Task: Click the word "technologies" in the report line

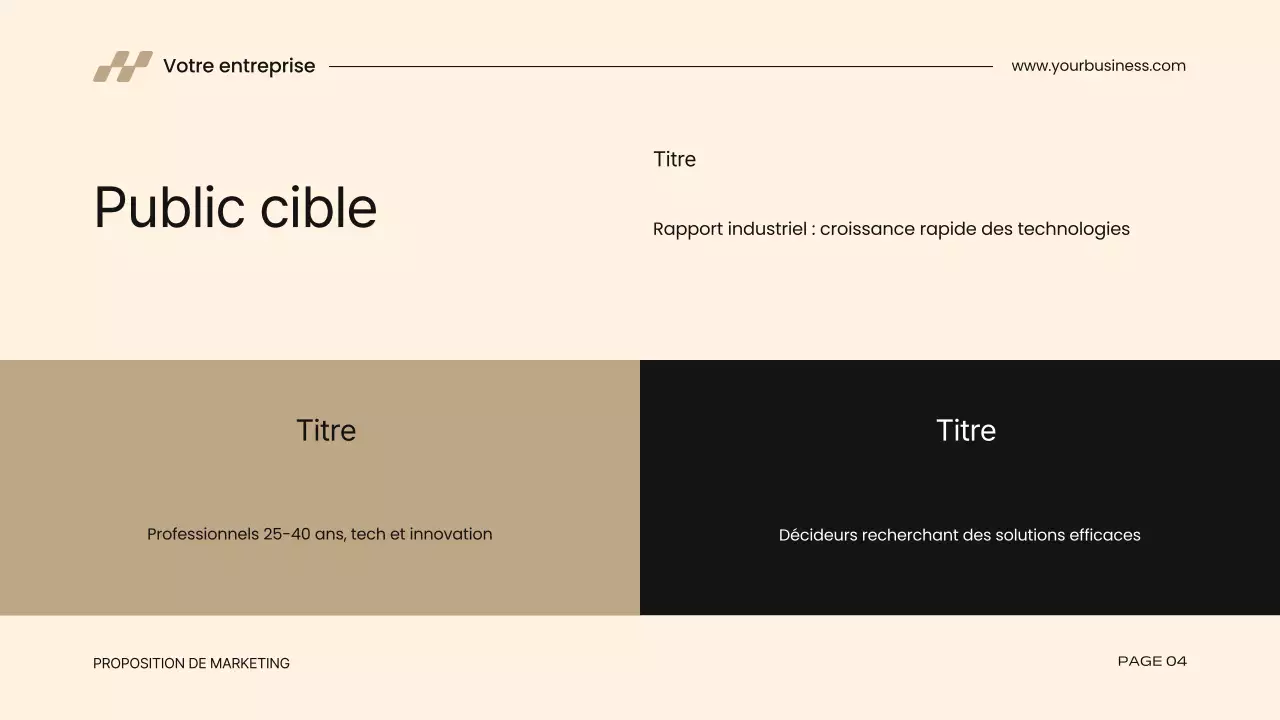Action: (1073, 229)
